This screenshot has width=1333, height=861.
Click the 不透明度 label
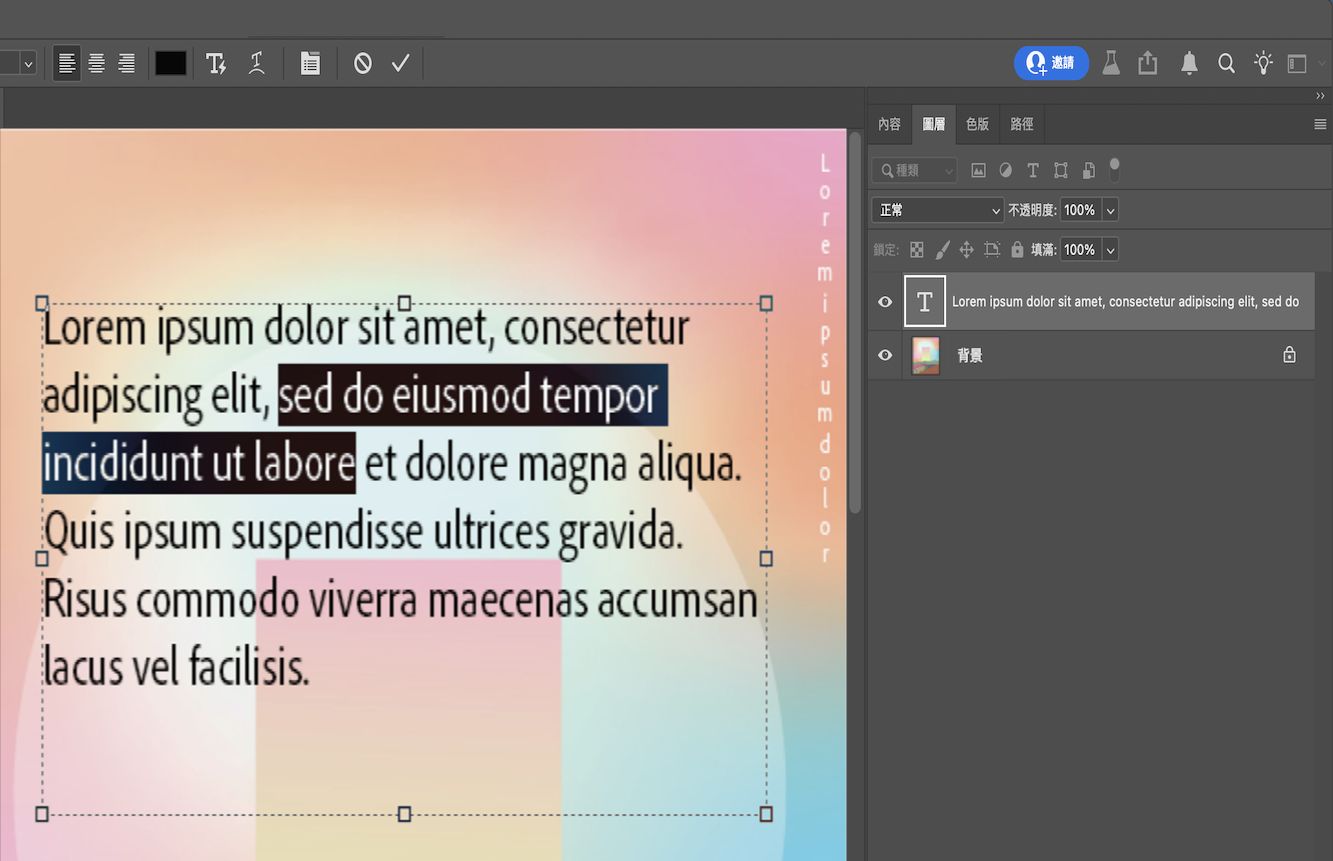point(1032,210)
